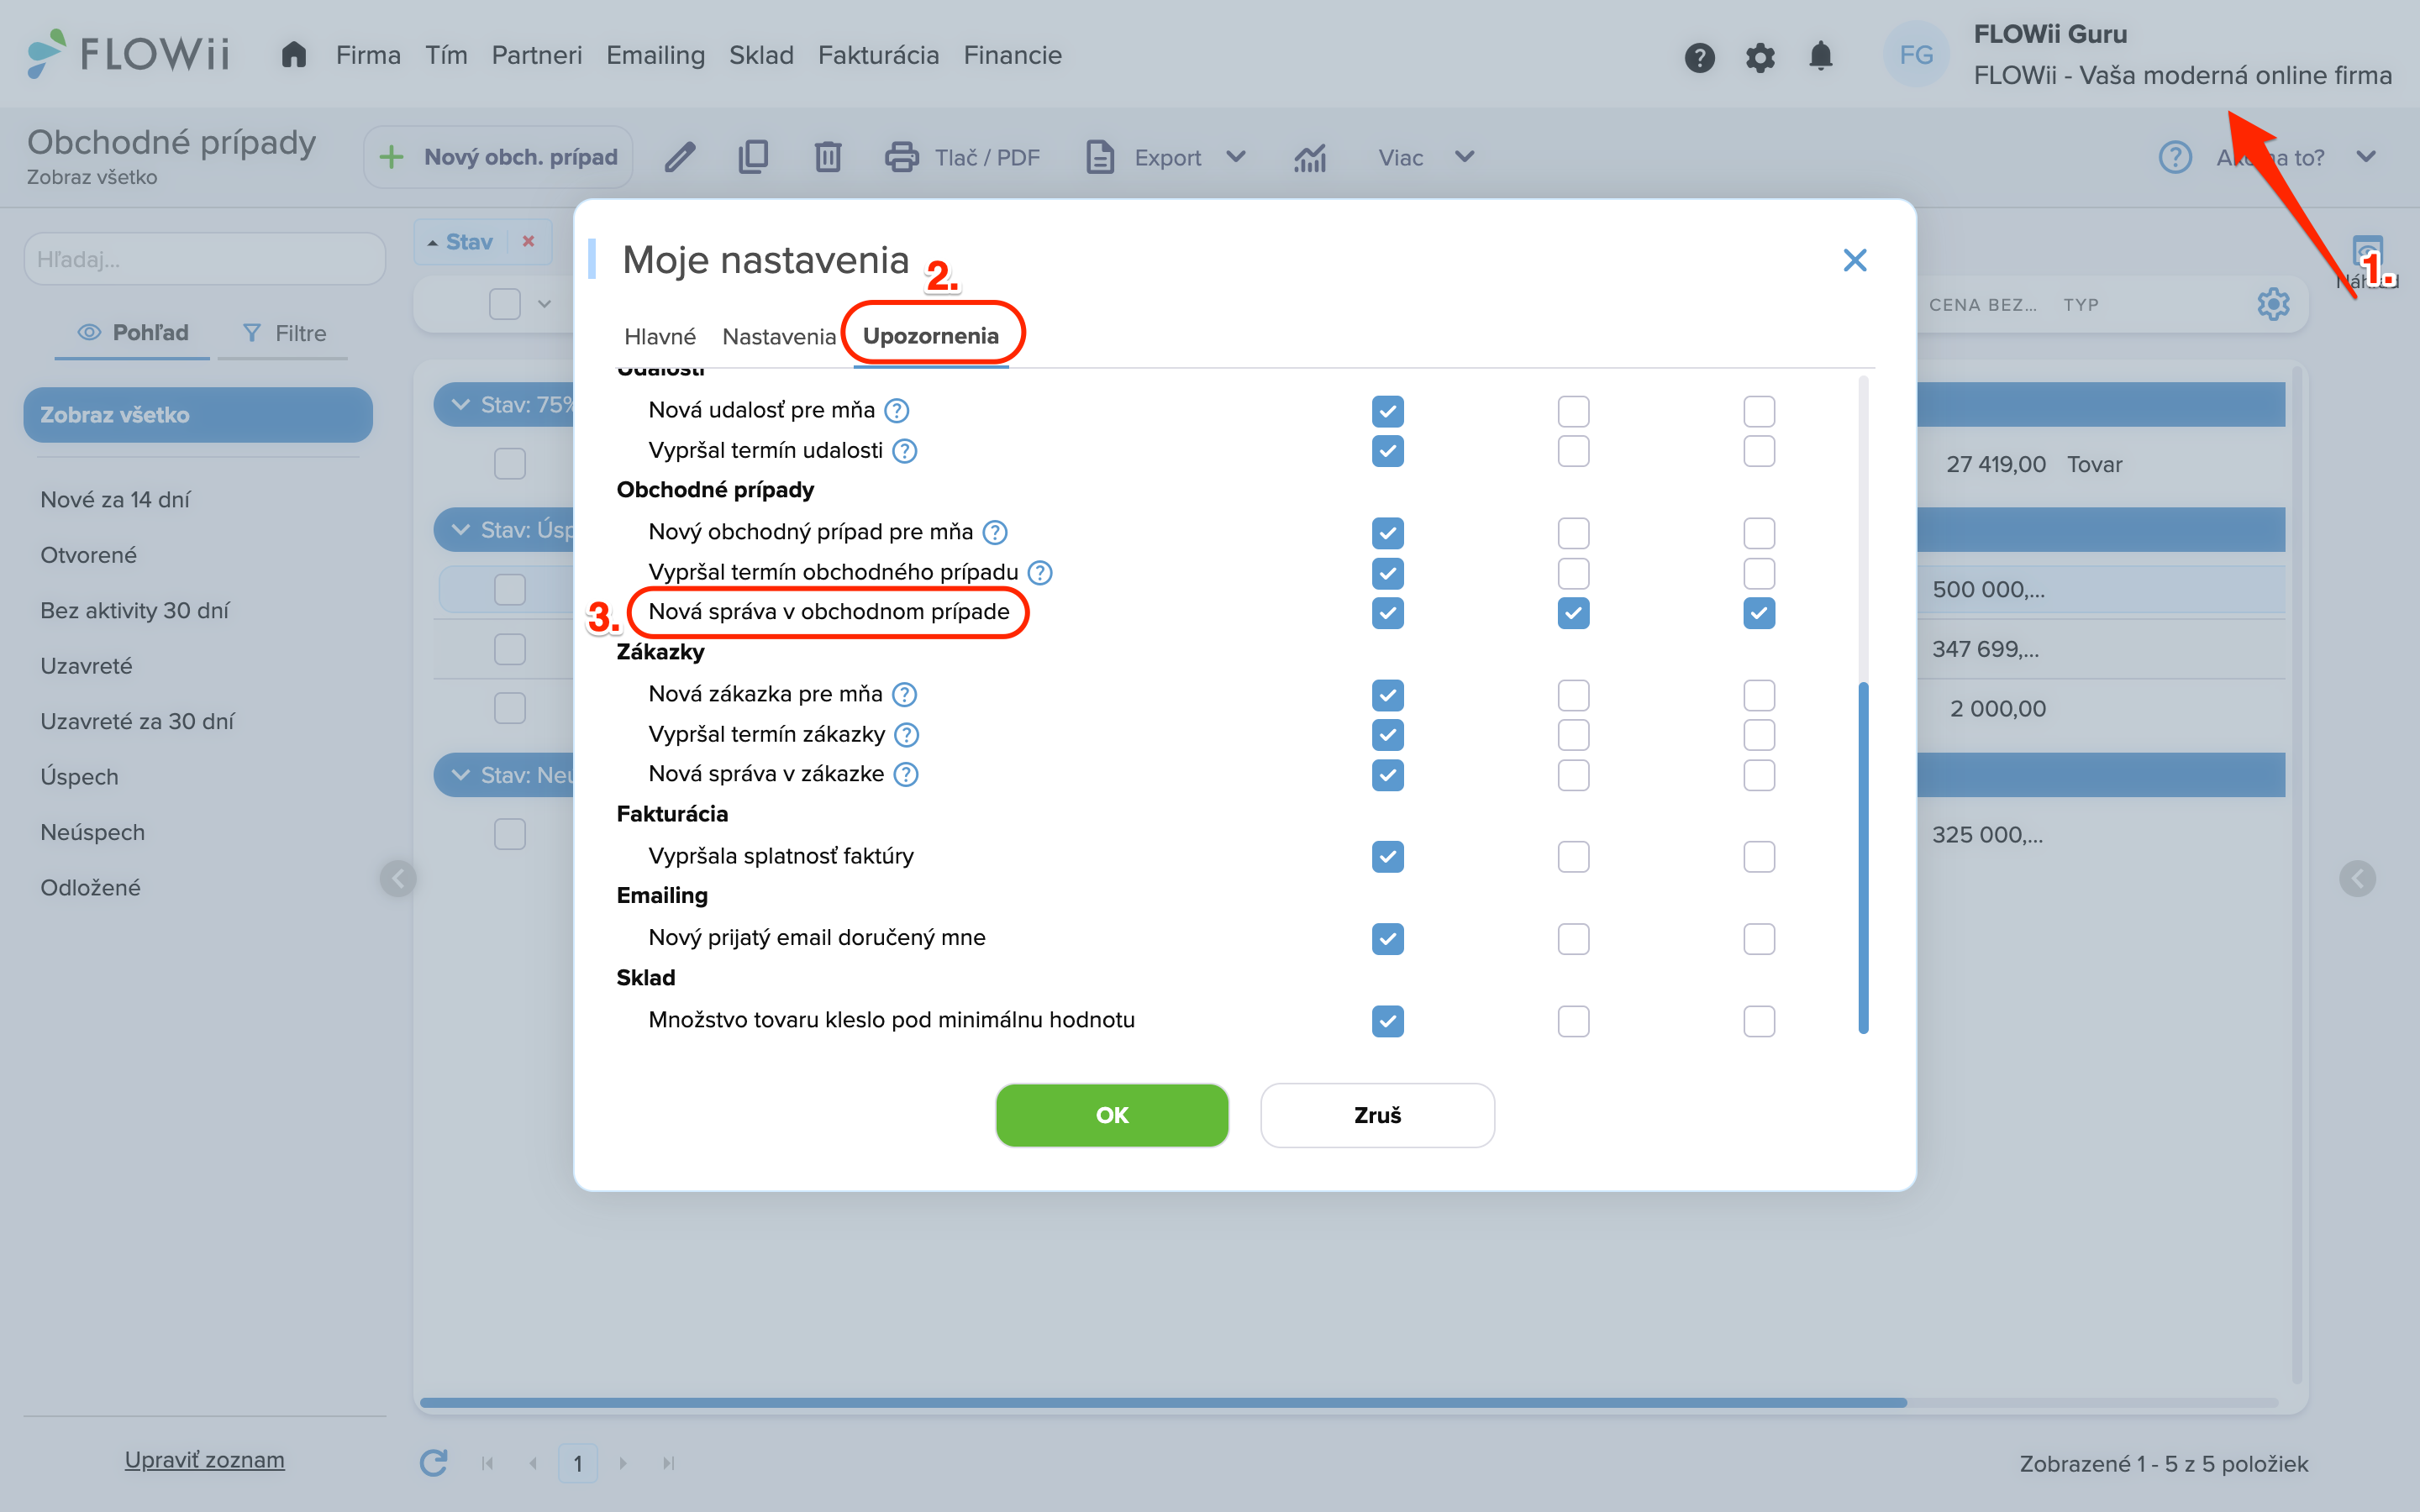This screenshot has width=2420, height=1512.
Task: Open the Upraviť zoznam link
Action: coord(204,1460)
